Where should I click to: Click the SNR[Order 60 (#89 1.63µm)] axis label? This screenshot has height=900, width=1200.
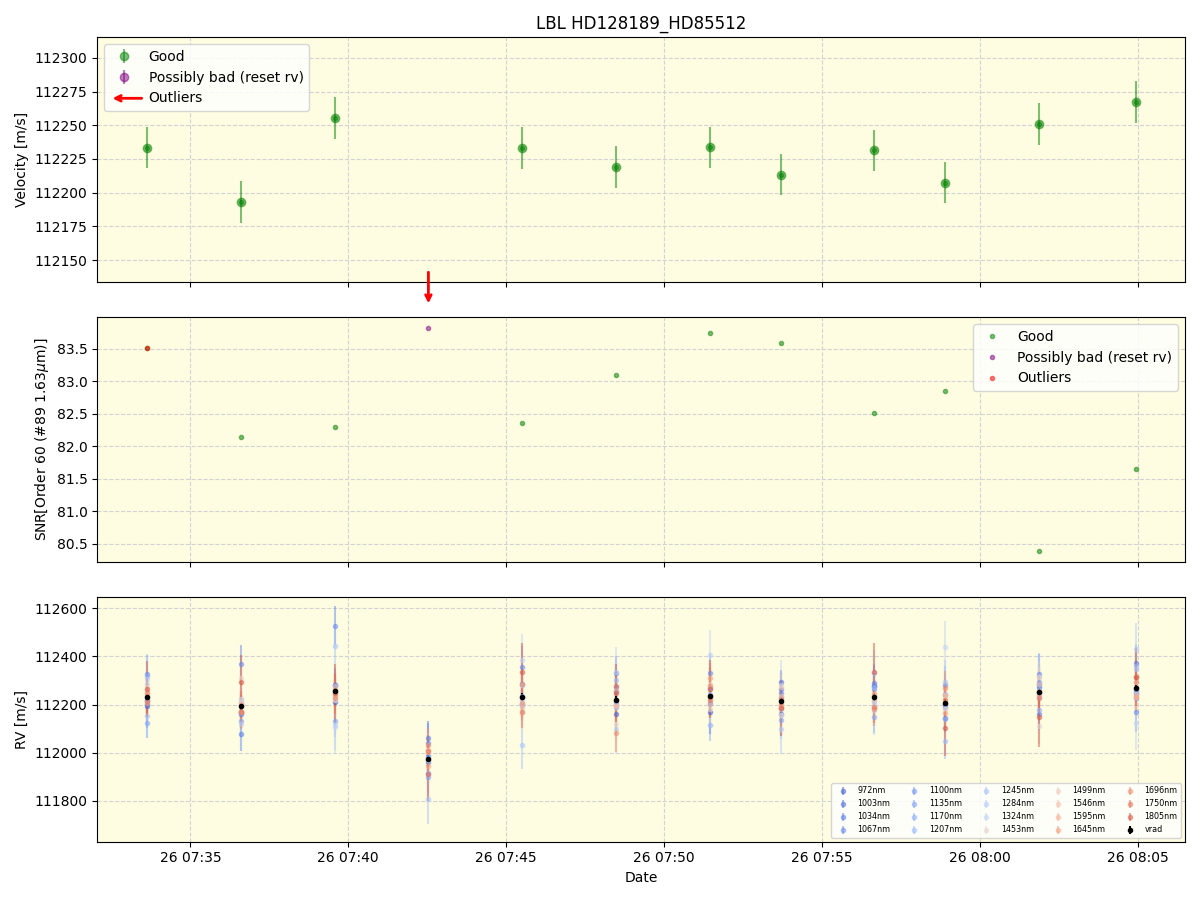pos(41,439)
